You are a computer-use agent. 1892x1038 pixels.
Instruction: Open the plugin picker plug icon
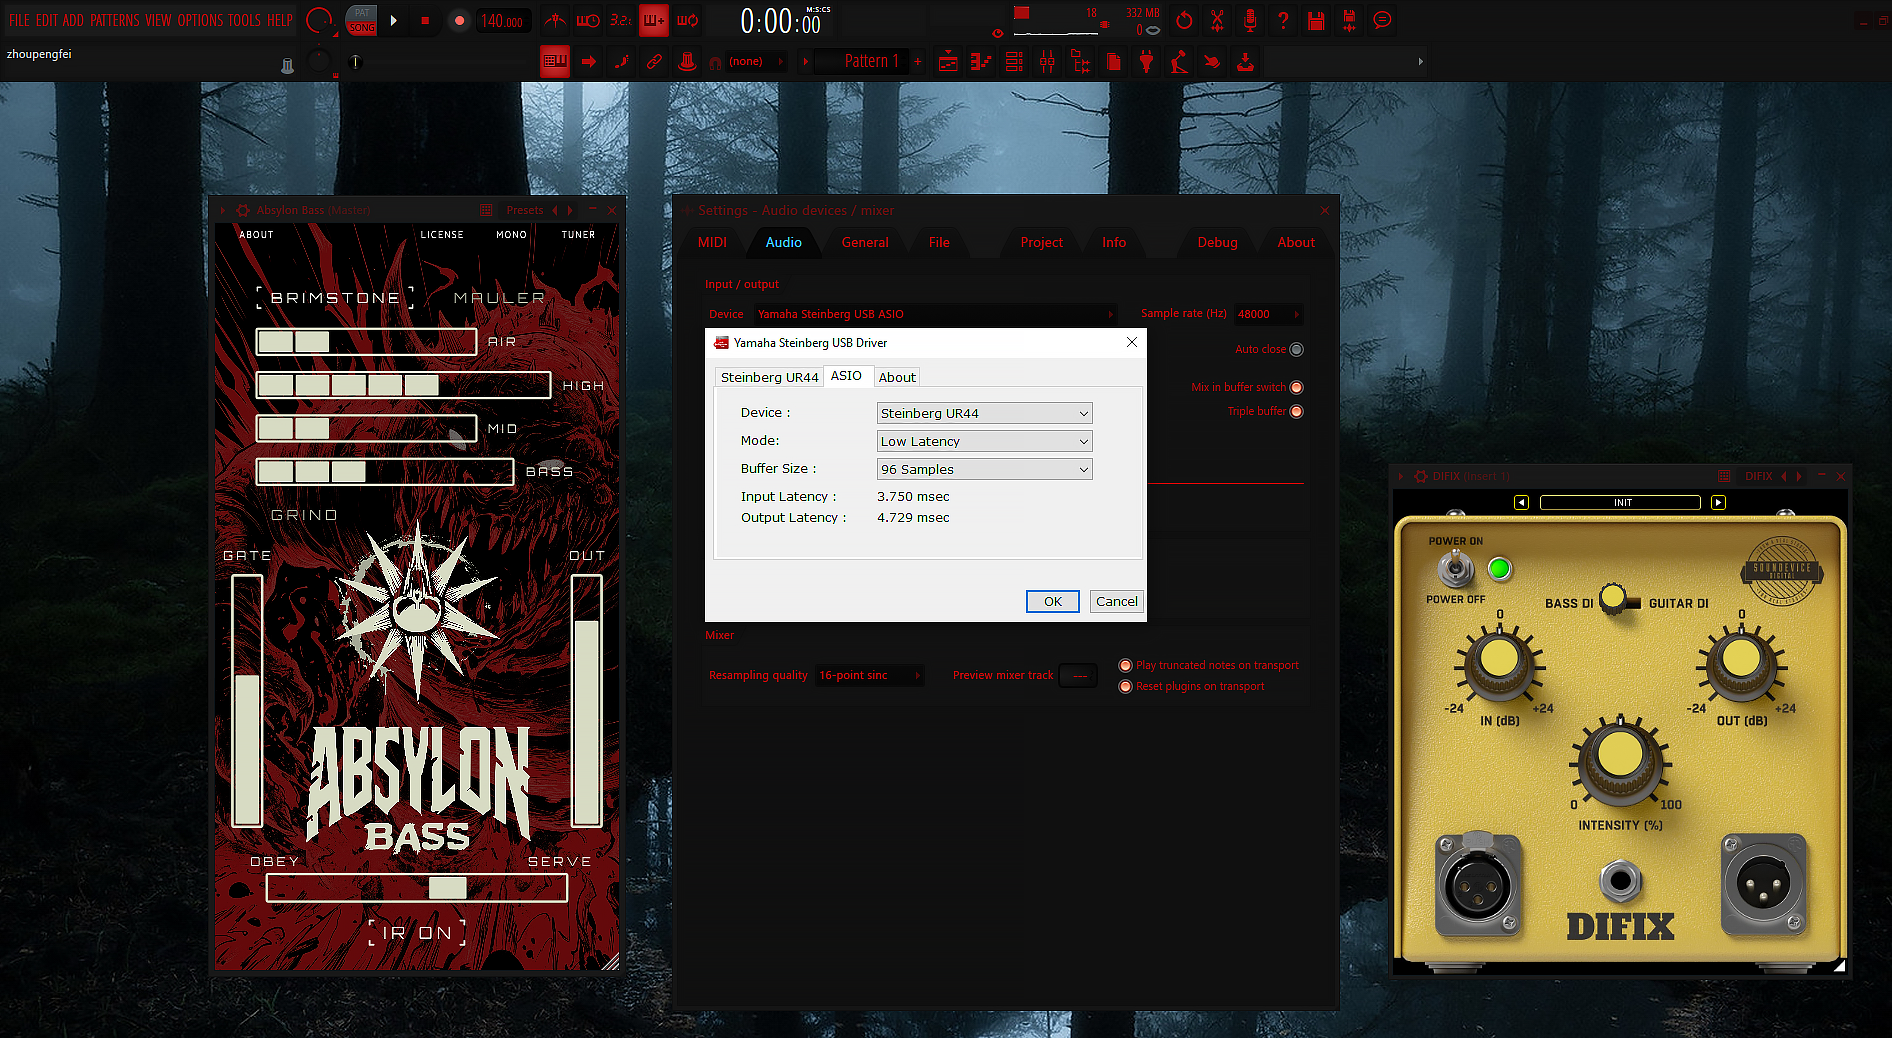tap(1146, 62)
